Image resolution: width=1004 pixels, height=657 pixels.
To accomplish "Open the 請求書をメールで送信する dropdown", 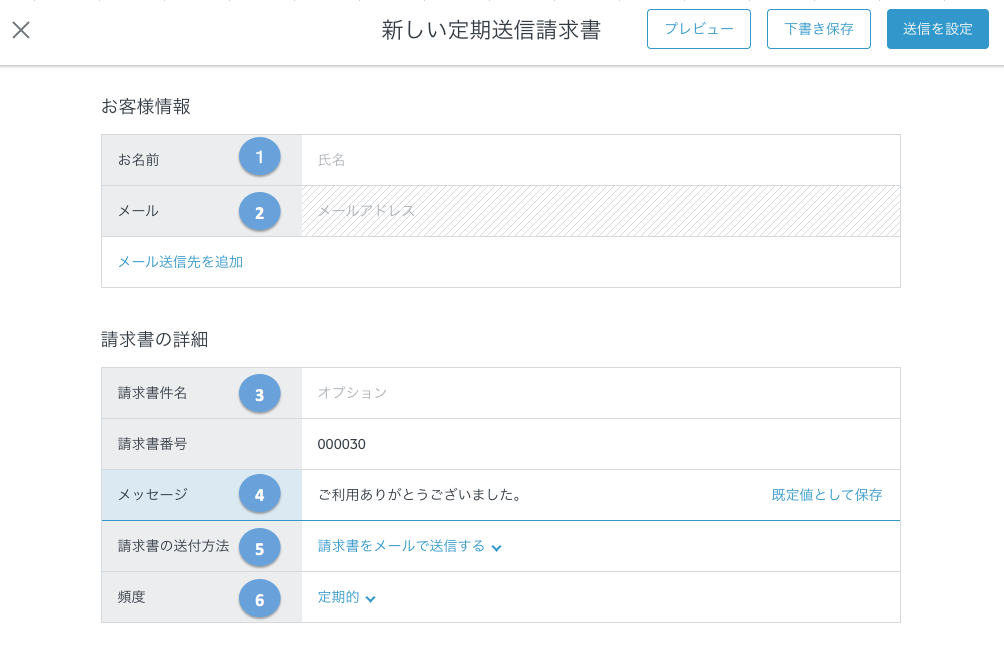I will pyautogui.click(x=410, y=546).
